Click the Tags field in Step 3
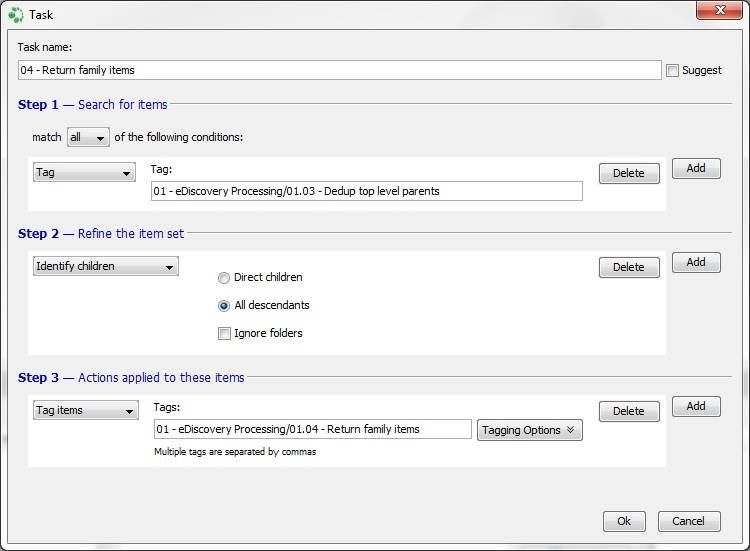This screenshot has height=551, width=750. pos(313,429)
